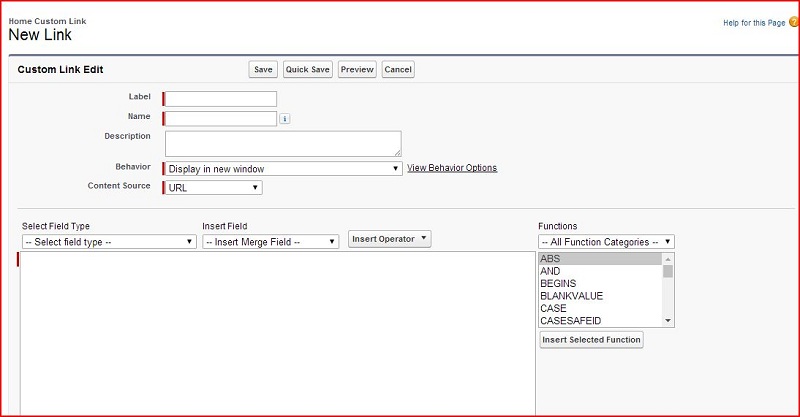Select ABS in the functions list
This screenshot has height=417, width=800.
point(600,259)
